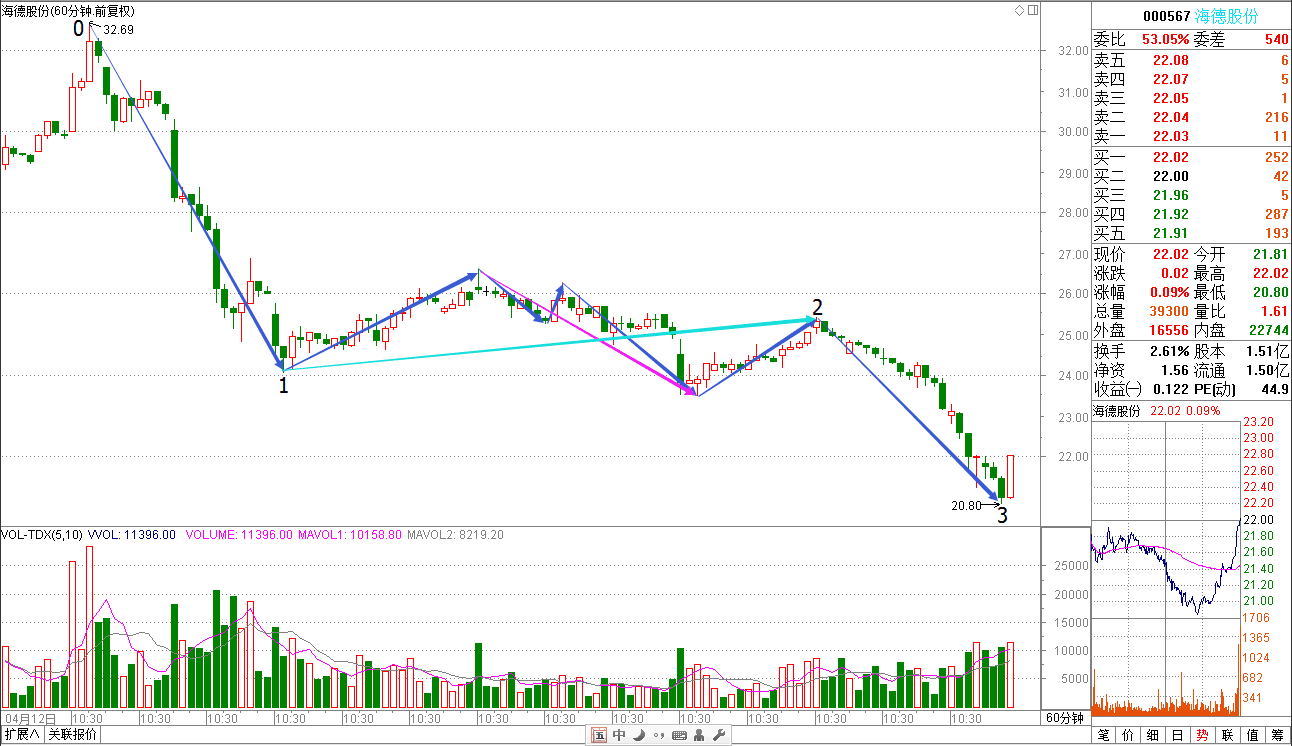
Task: Click the PE(动) 44.9 value
Action: 1275,389
